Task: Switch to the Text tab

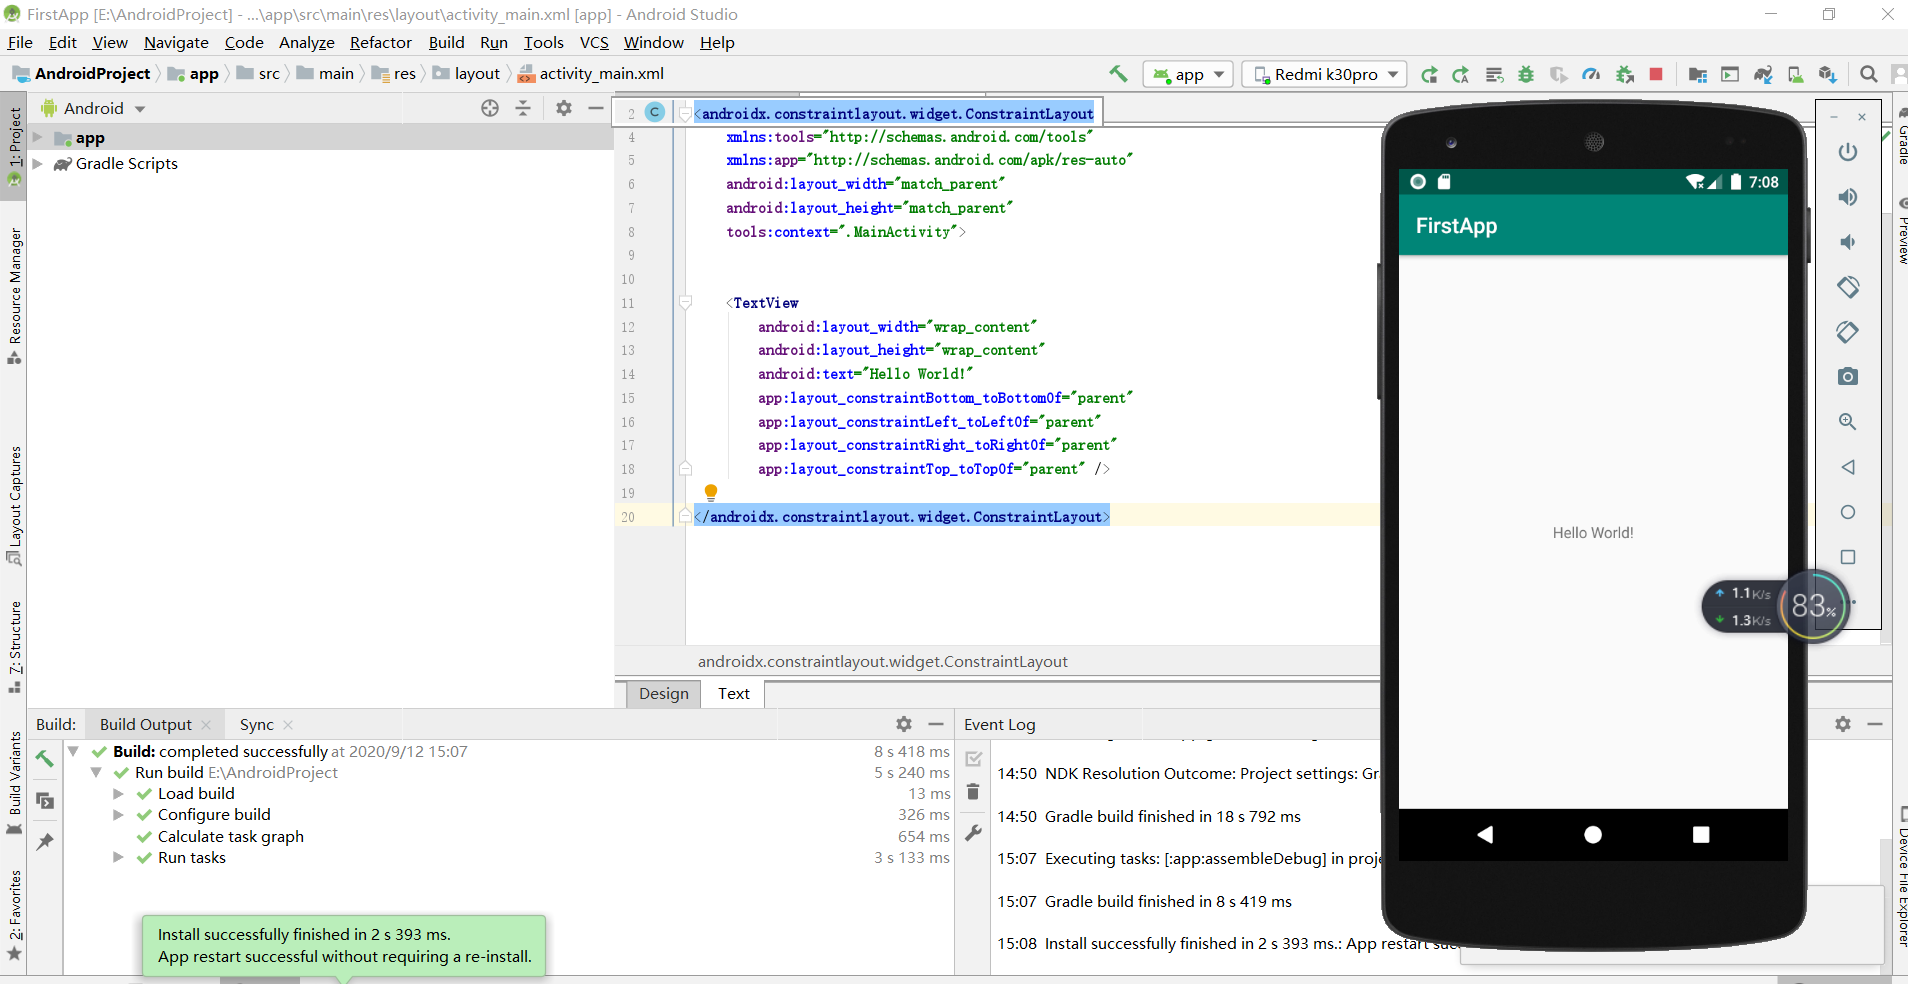Action: [733, 693]
